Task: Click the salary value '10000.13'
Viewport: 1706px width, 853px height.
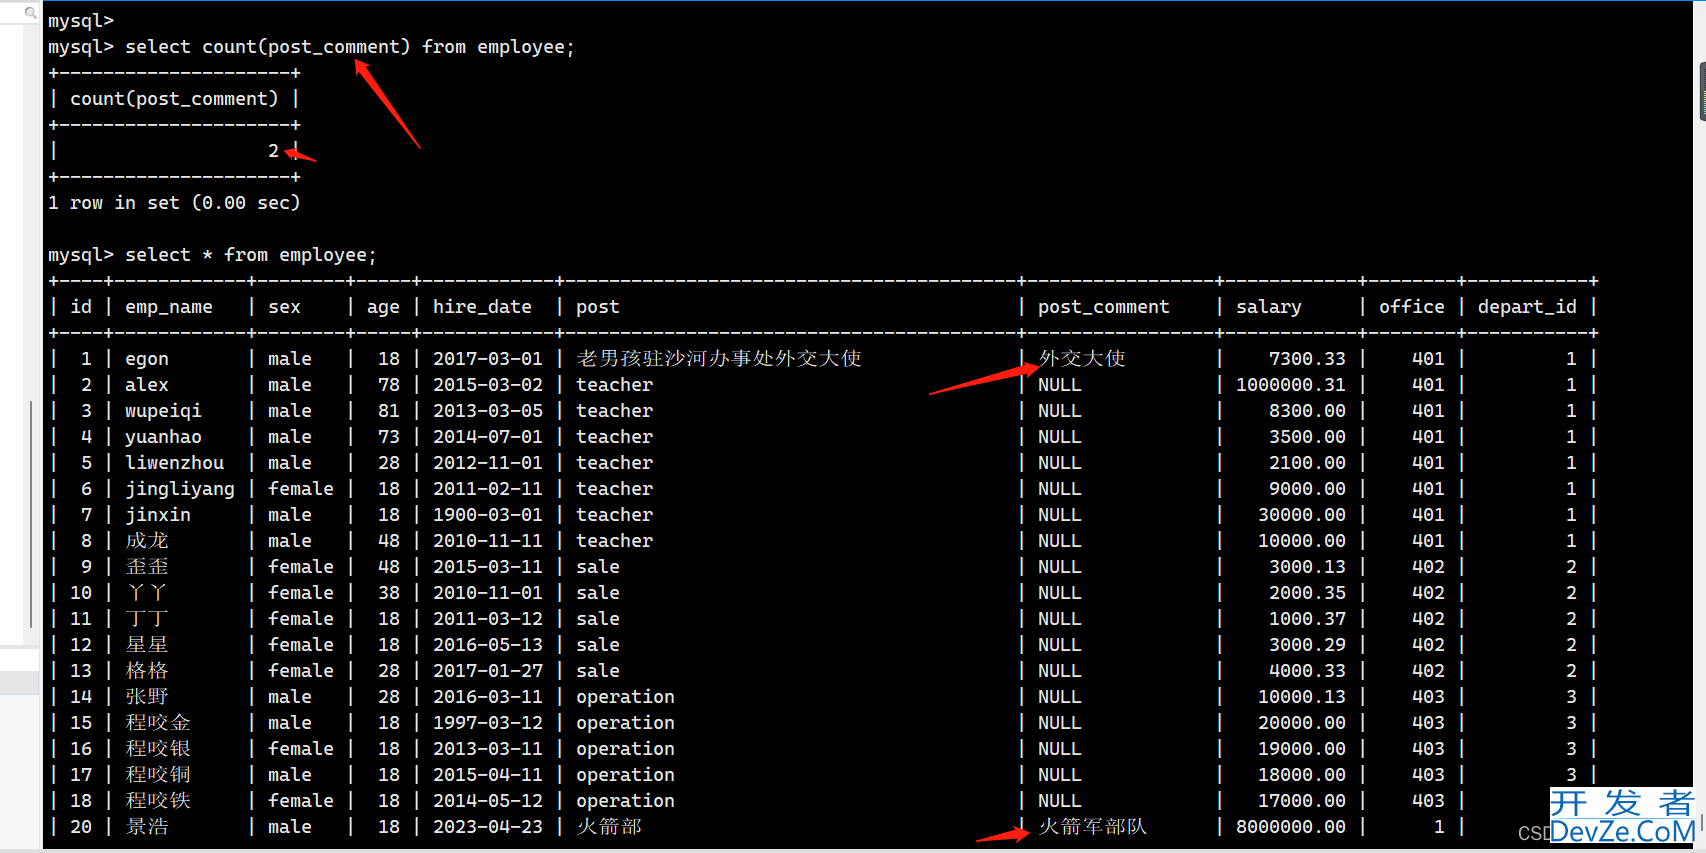Action: [x=1302, y=697]
